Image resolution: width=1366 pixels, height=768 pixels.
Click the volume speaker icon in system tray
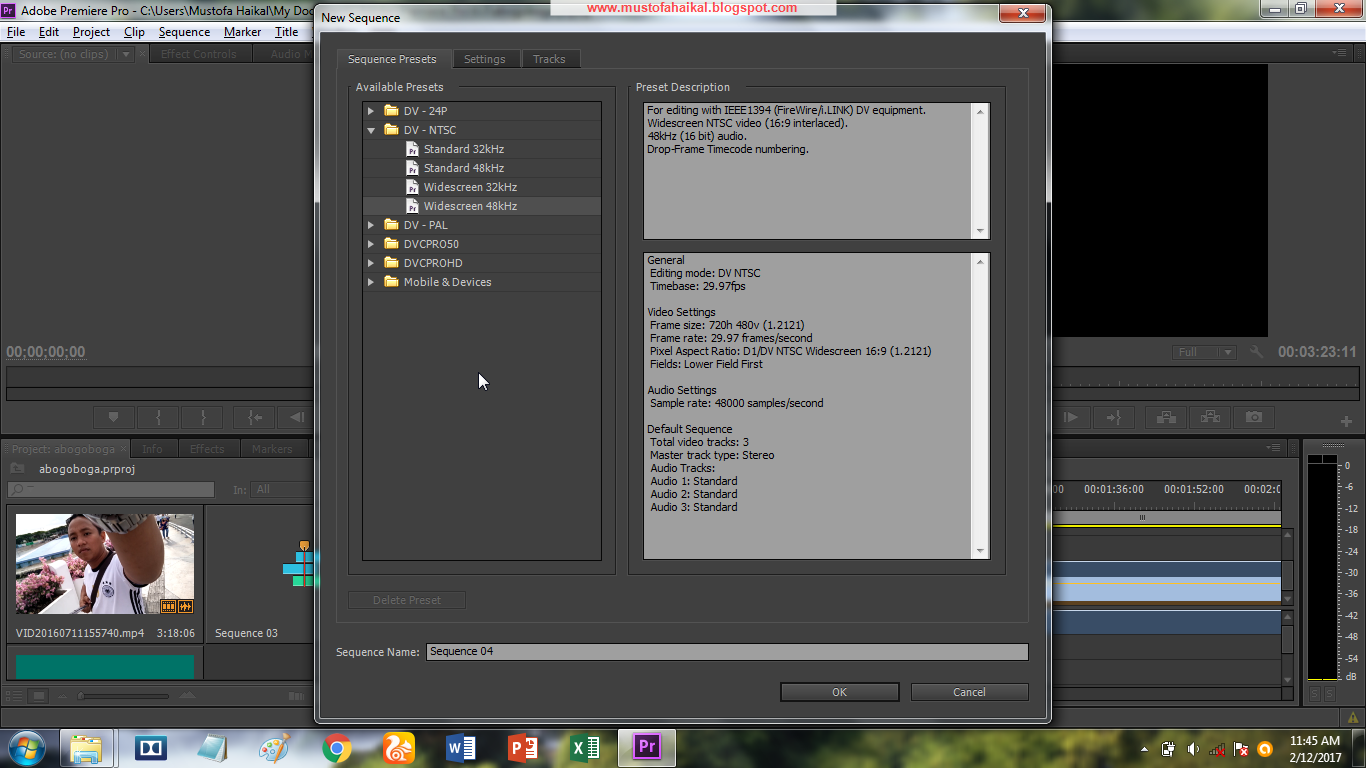(1193, 748)
